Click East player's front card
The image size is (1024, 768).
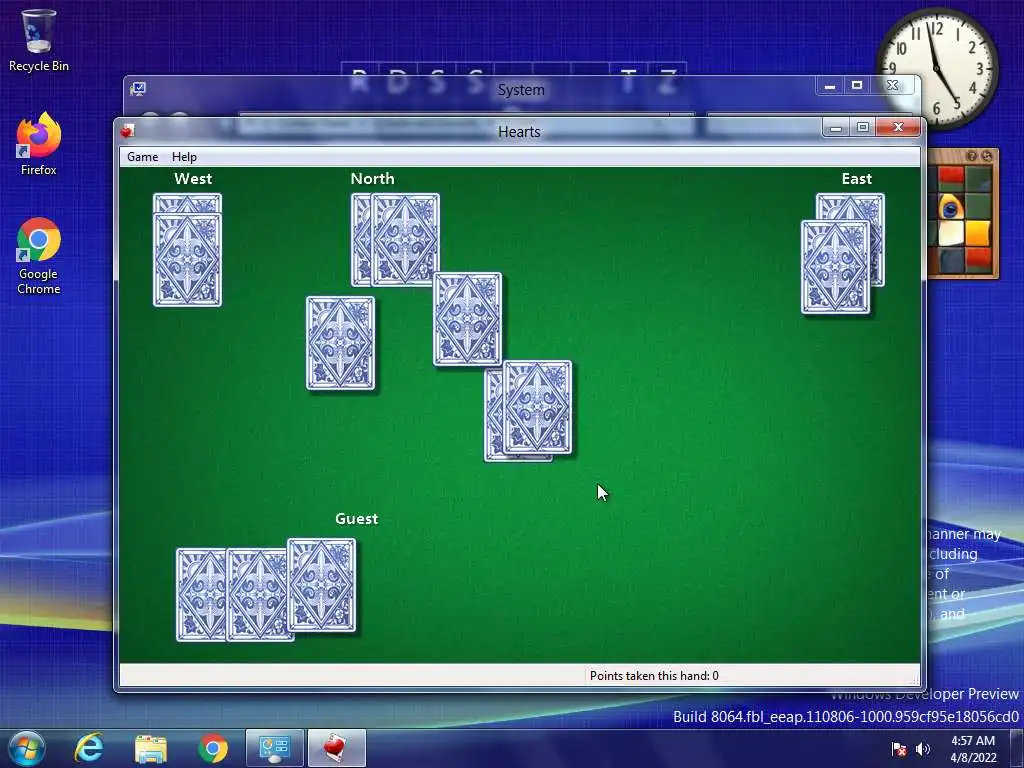point(836,267)
